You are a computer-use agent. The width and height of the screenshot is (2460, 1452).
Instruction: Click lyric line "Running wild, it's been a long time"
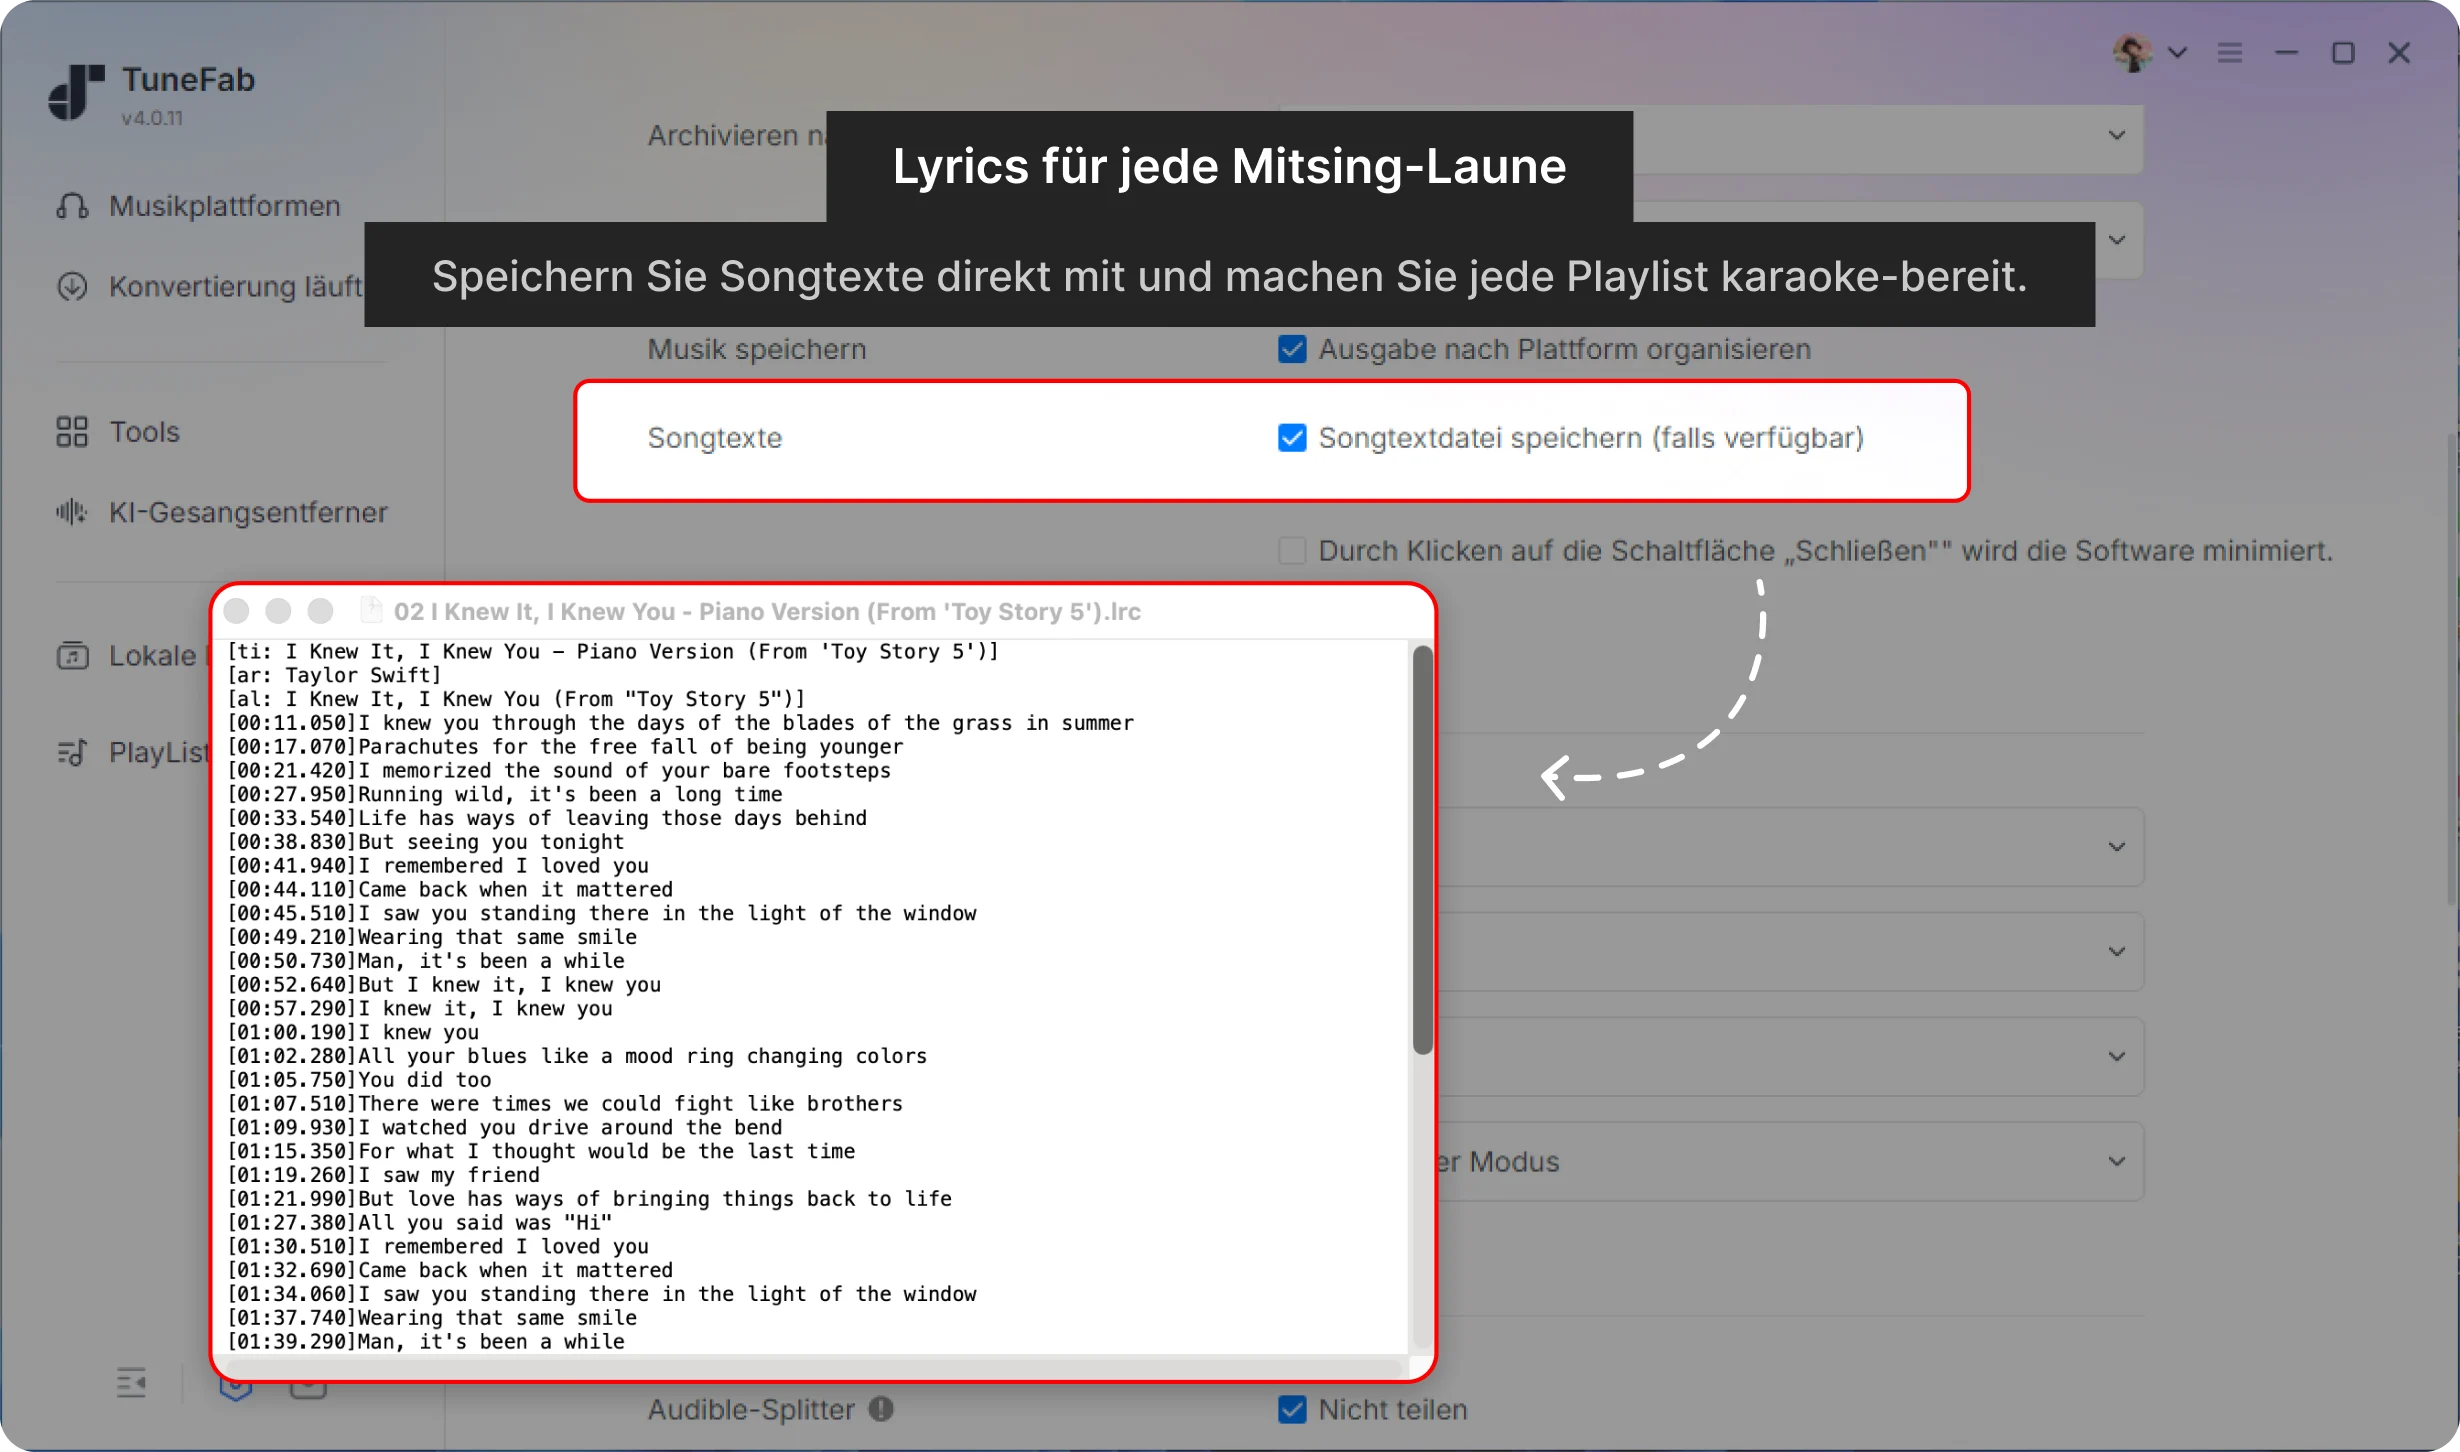[505, 795]
